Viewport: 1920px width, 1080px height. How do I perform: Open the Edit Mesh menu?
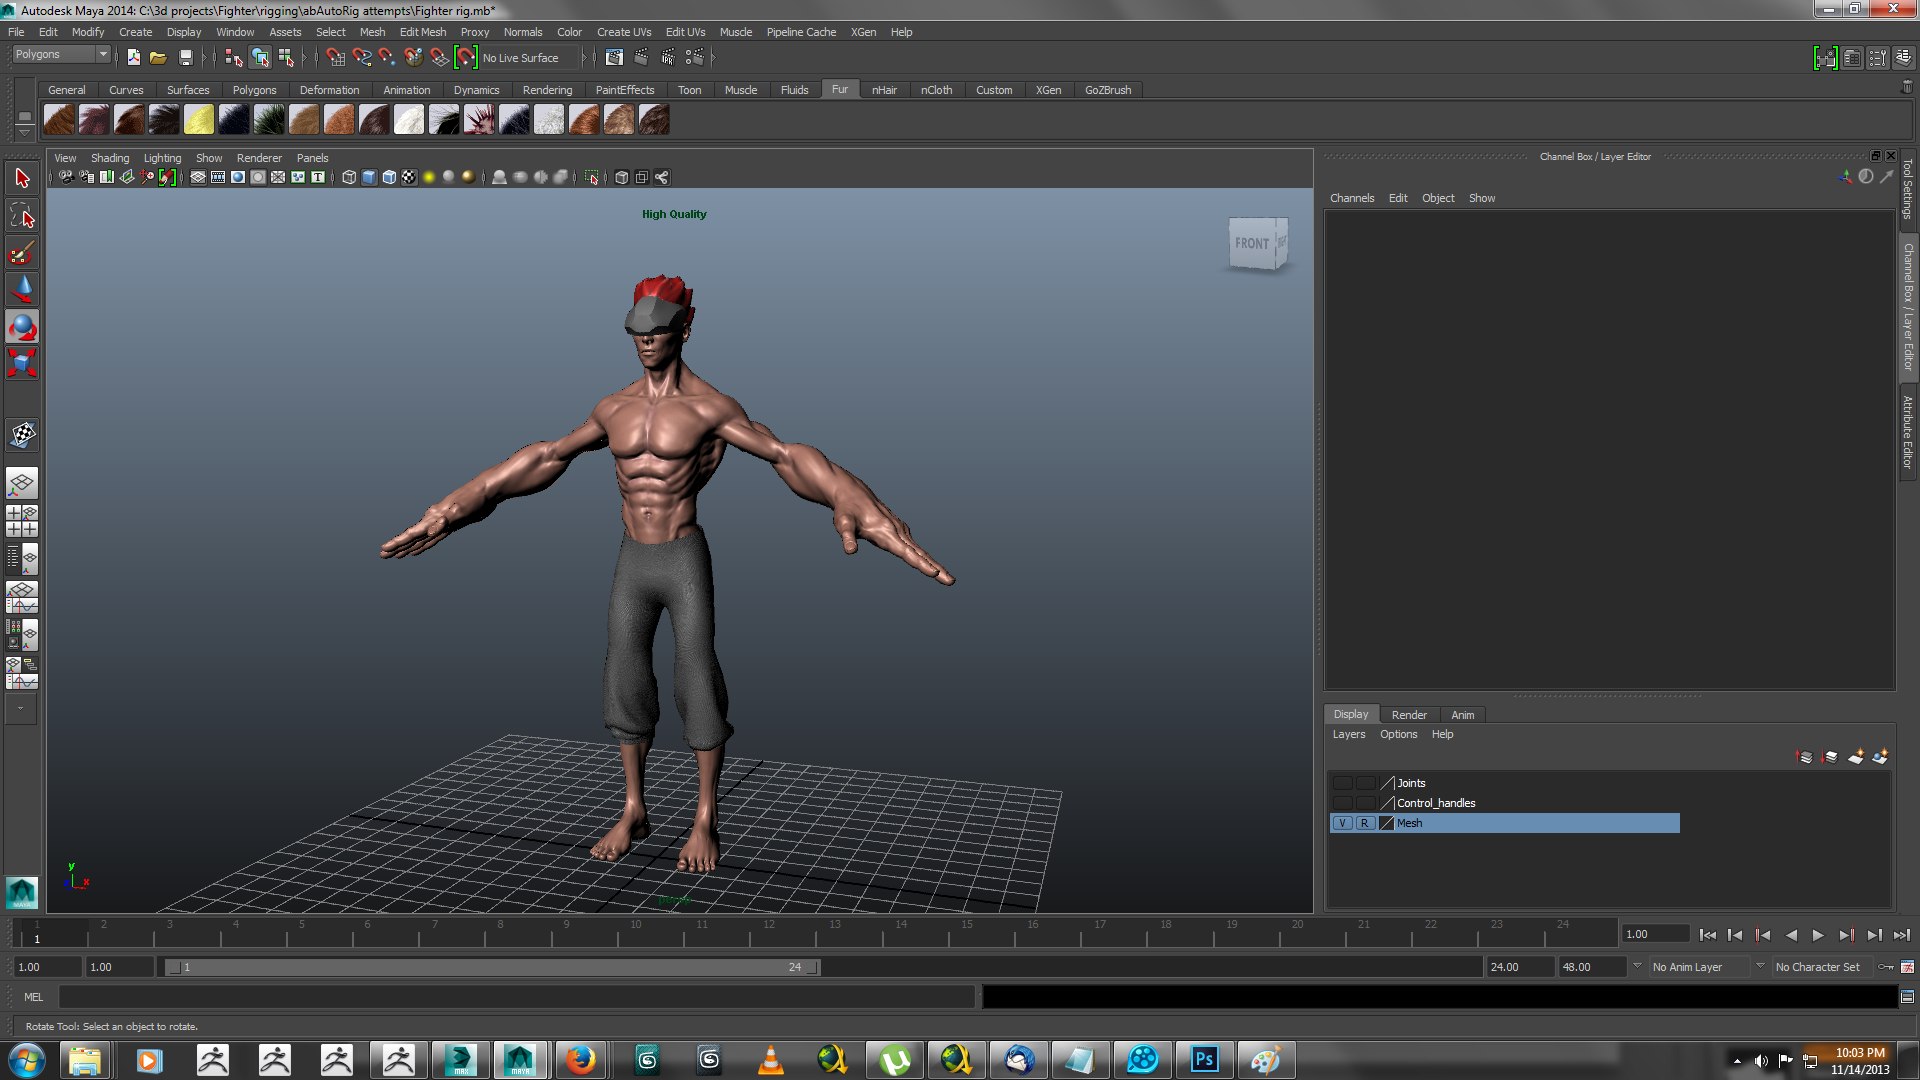423,32
